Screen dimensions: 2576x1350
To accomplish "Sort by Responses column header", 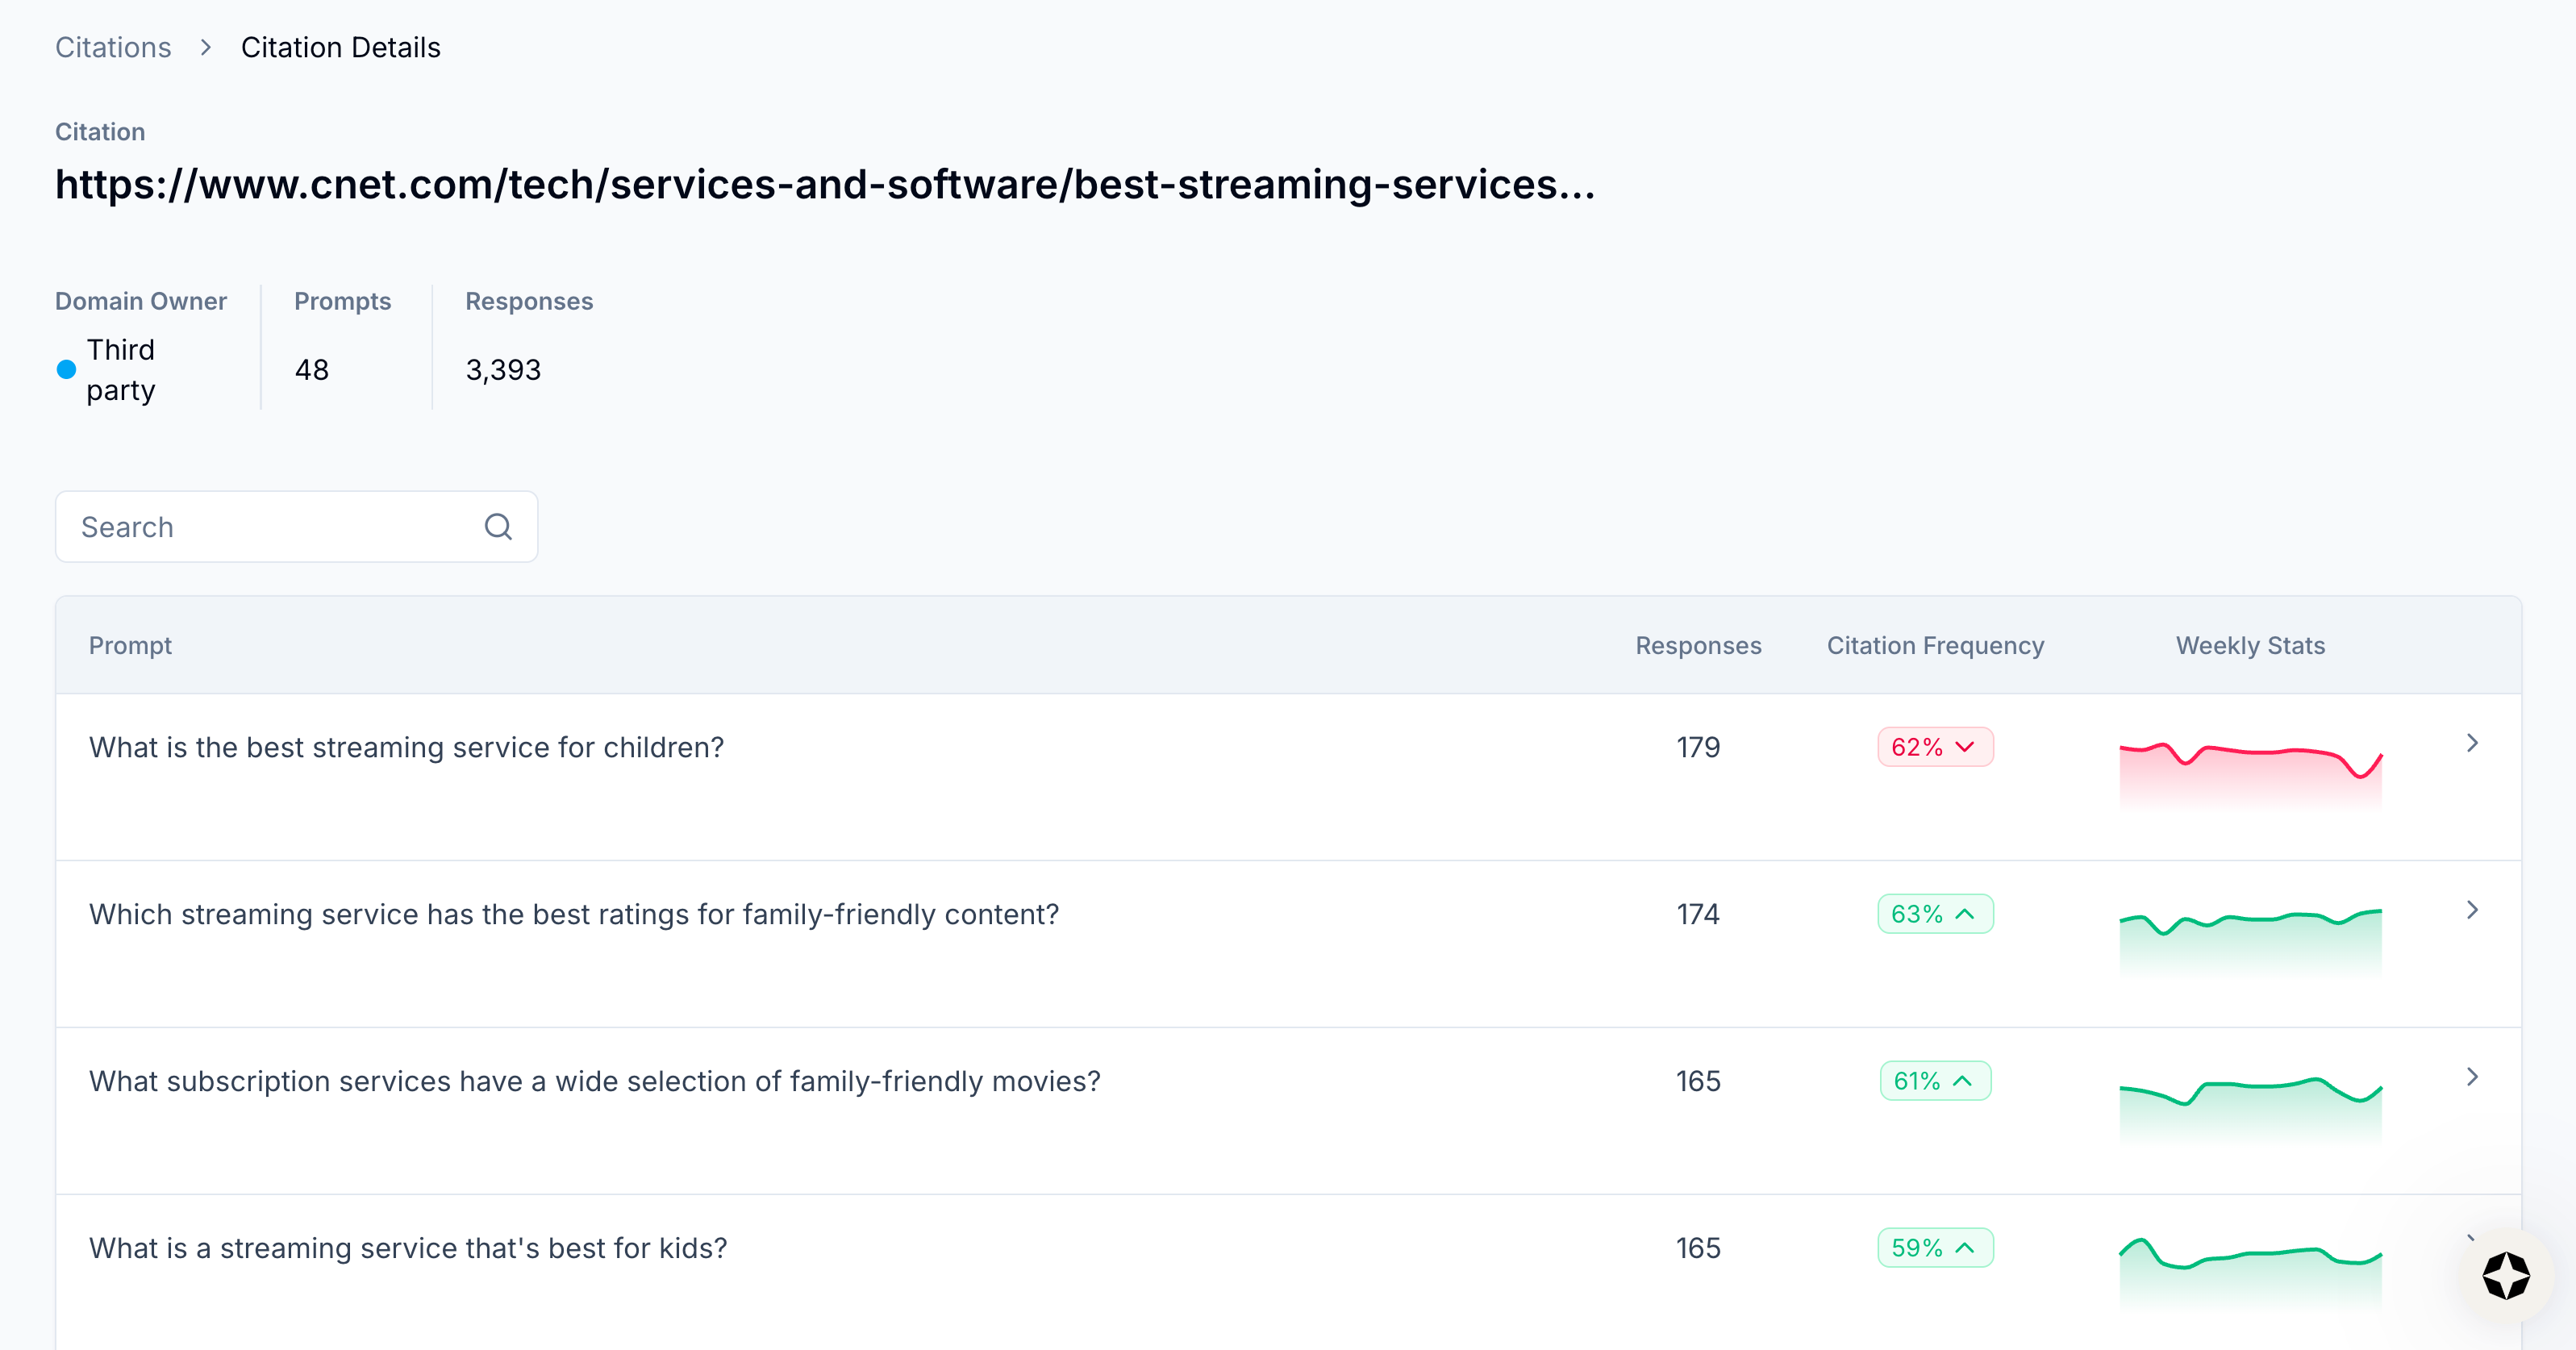I will click(1697, 646).
